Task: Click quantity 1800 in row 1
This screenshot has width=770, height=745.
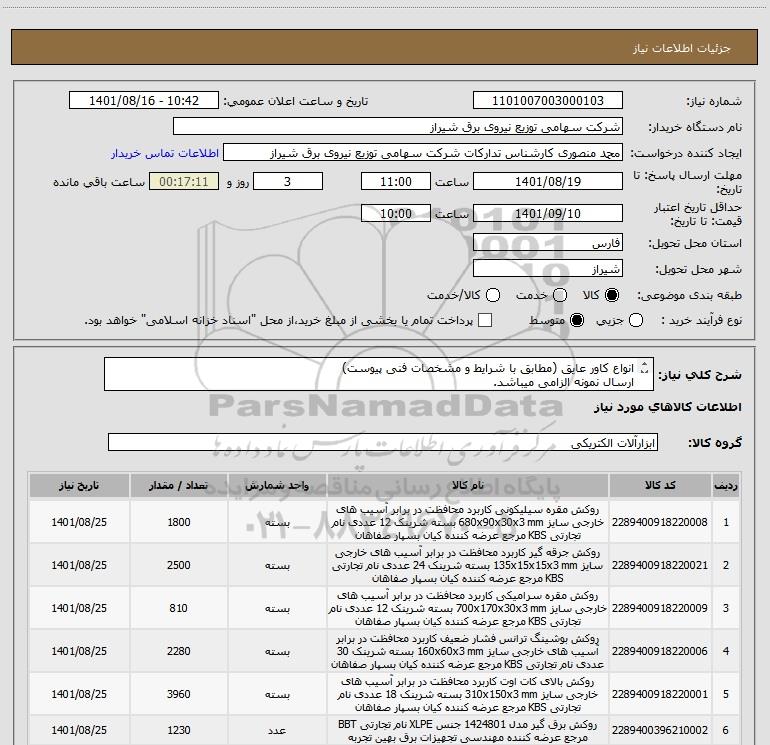Action: point(179,522)
